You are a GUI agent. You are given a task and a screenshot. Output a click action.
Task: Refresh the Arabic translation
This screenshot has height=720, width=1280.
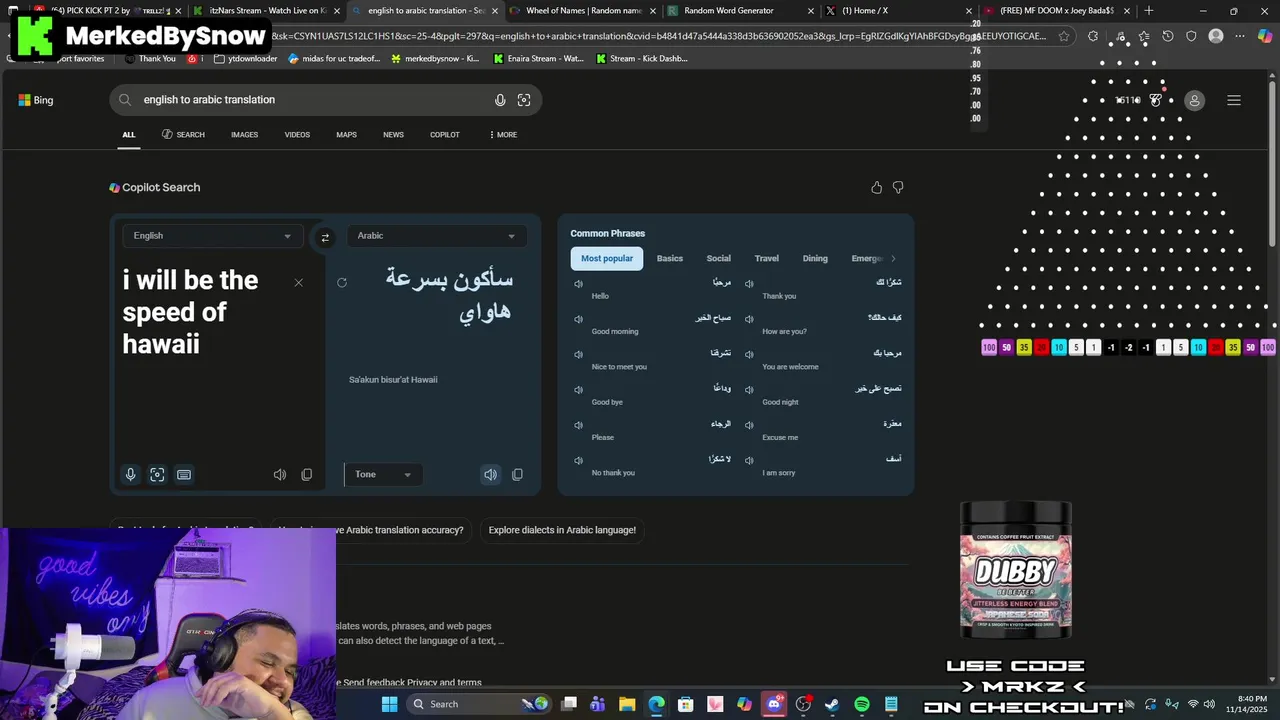(x=342, y=283)
